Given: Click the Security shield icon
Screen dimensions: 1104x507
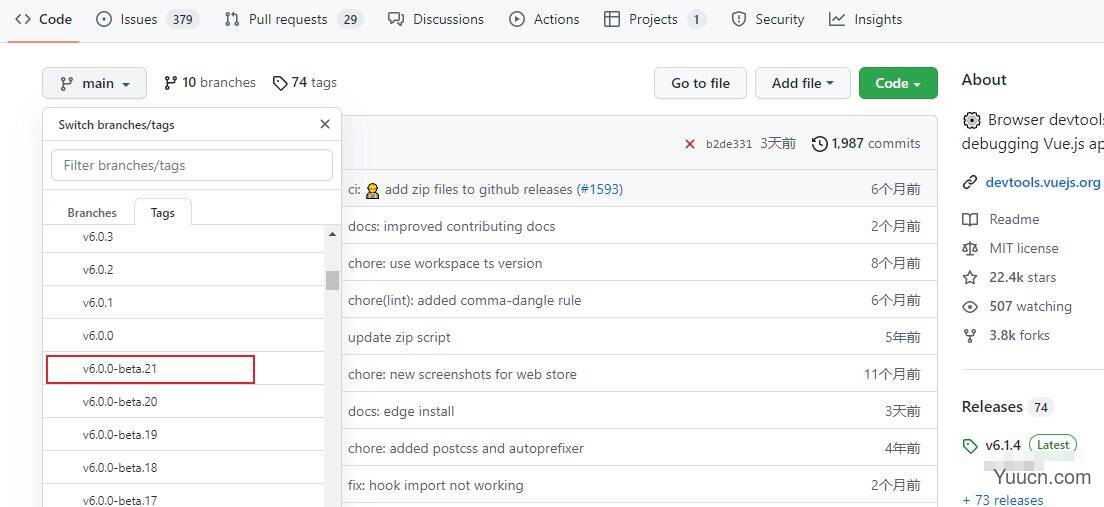Looking at the screenshot, I should pos(739,20).
